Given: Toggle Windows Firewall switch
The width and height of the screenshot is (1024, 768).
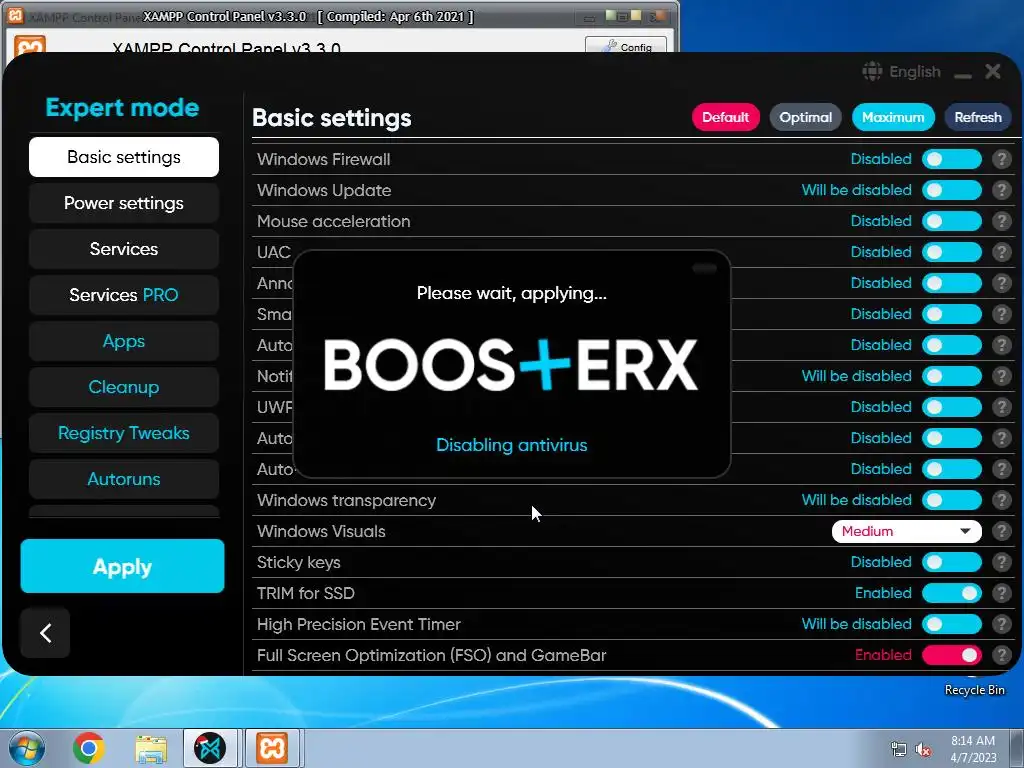Looking at the screenshot, I should coord(952,159).
